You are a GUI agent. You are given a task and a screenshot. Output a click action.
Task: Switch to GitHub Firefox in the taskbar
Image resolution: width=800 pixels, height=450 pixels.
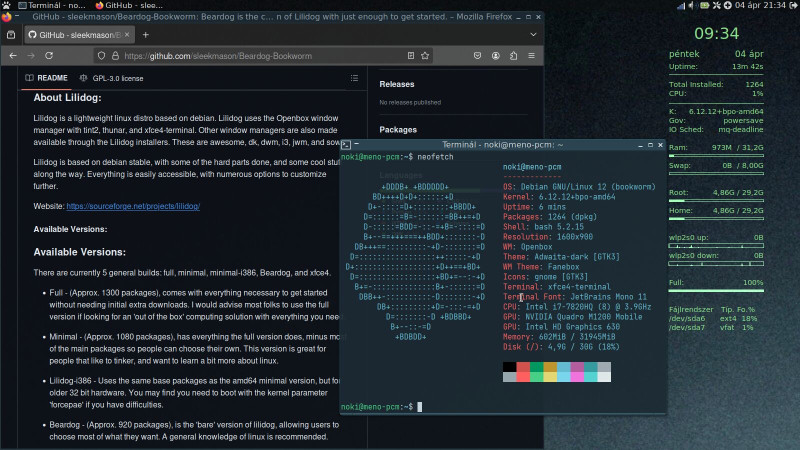(x=129, y=5)
